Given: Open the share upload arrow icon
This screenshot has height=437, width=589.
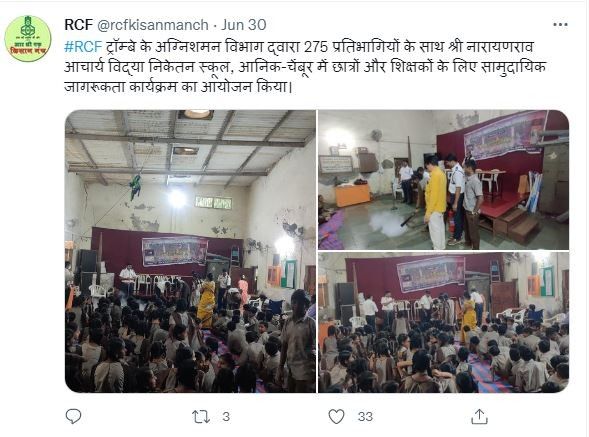Looking at the screenshot, I should 479,416.
